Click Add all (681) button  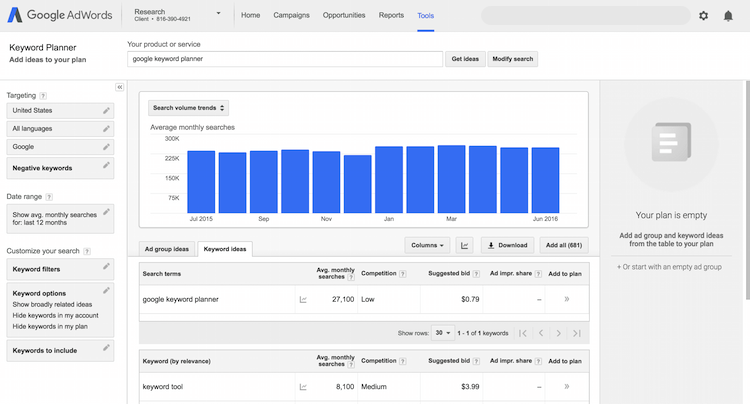(564, 245)
